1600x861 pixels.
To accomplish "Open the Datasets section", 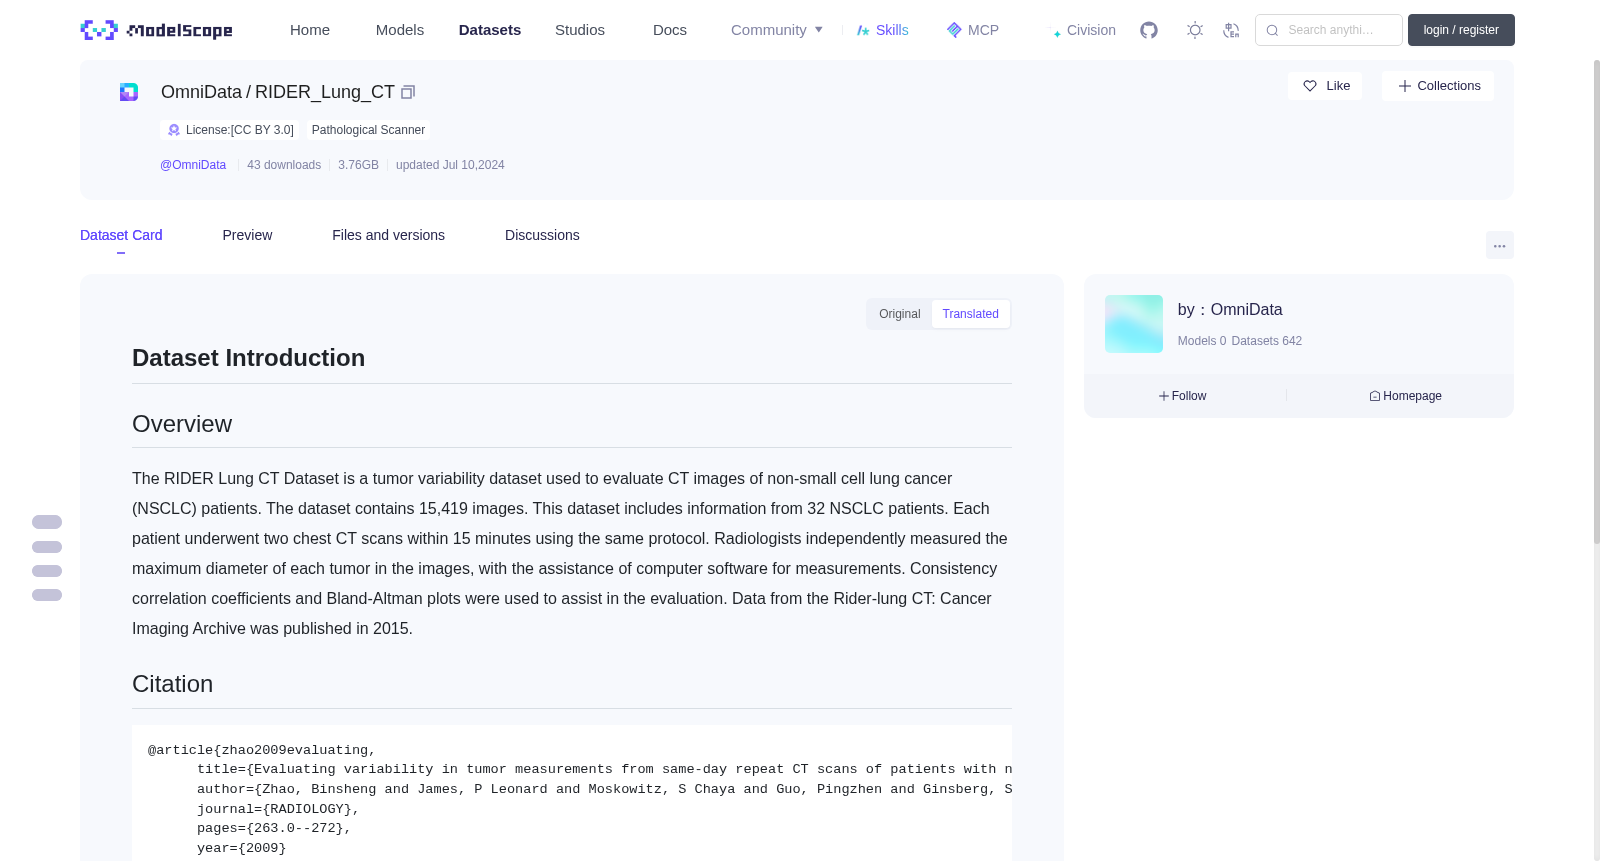I will pos(490,30).
